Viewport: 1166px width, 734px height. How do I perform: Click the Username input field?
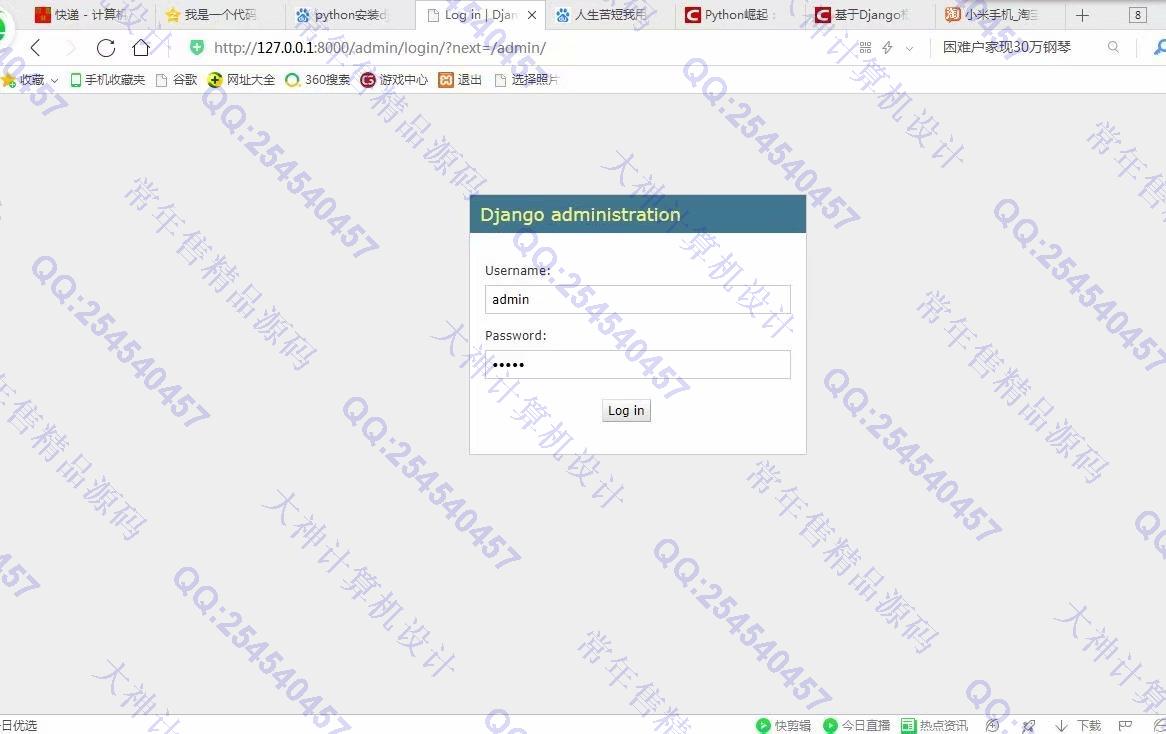637,299
